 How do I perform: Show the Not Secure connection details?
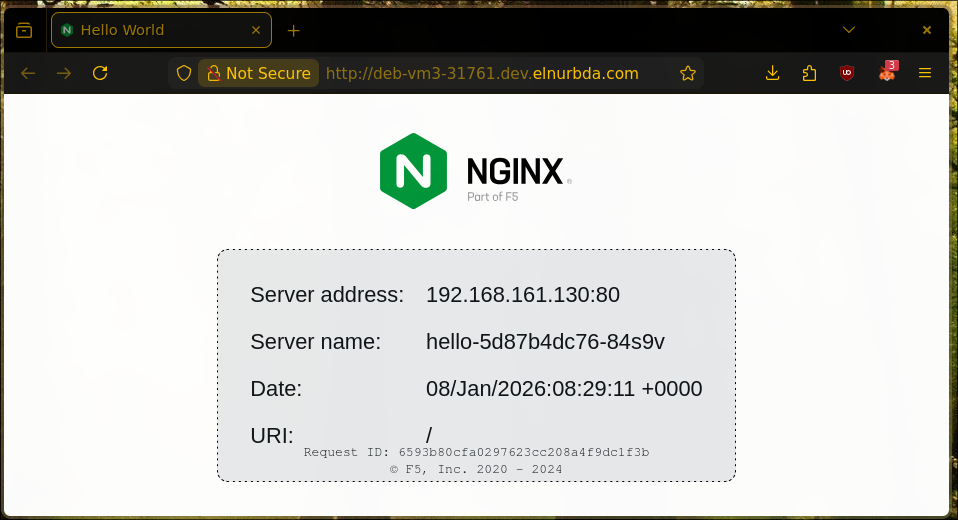(x=258, y=73)
